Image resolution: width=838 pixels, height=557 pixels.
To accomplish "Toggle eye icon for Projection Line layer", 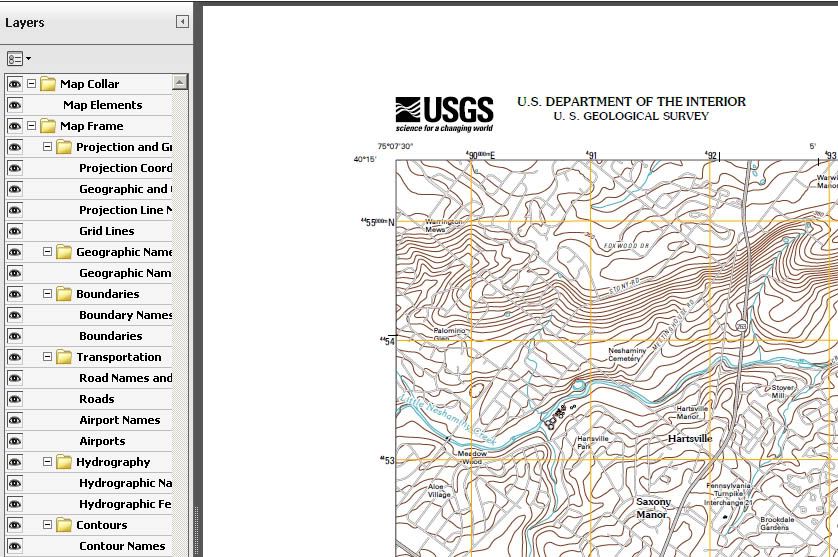I will pyautogui.click(x=14, y=210).
